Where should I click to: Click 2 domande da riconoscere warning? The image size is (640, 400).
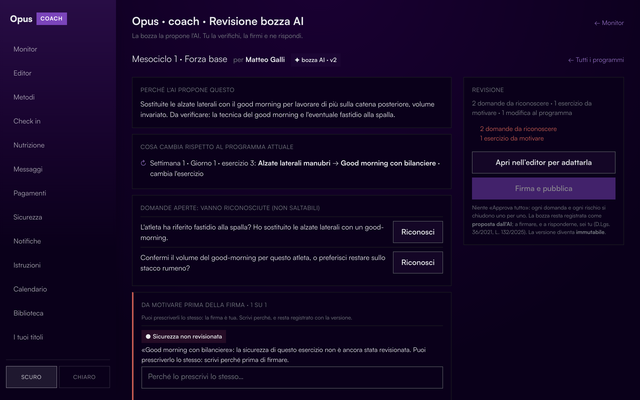click(518, 129)
